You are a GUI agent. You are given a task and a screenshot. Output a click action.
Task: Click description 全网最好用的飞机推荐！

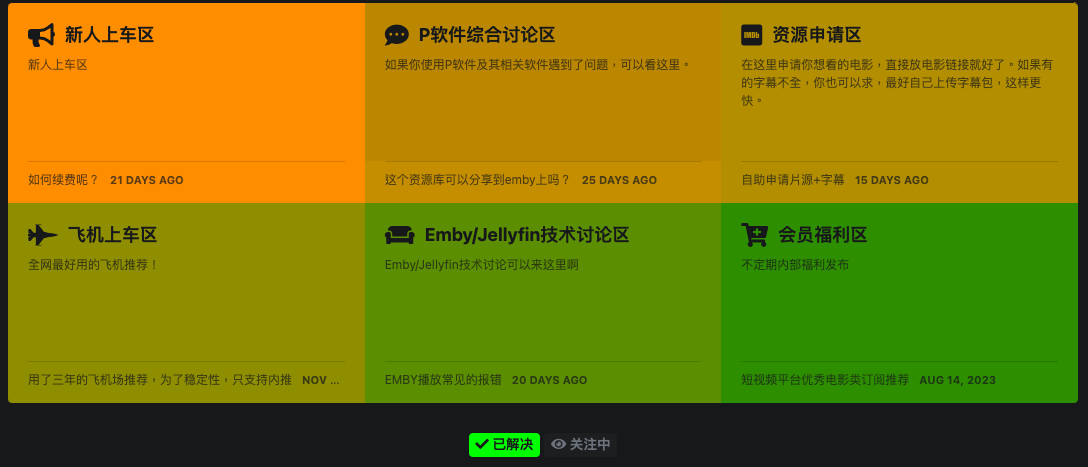click(94, 265)
